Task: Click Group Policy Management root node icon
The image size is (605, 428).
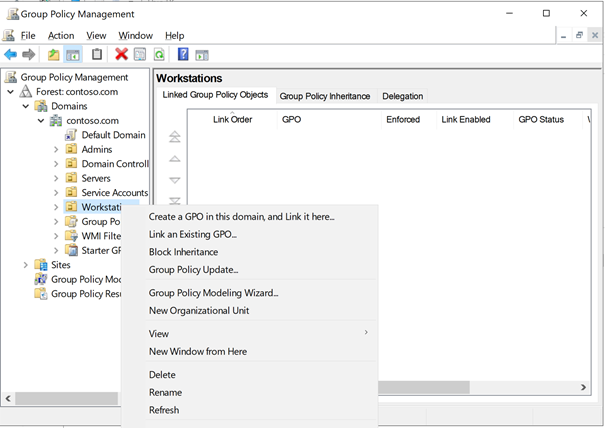Action: (11, 77)
